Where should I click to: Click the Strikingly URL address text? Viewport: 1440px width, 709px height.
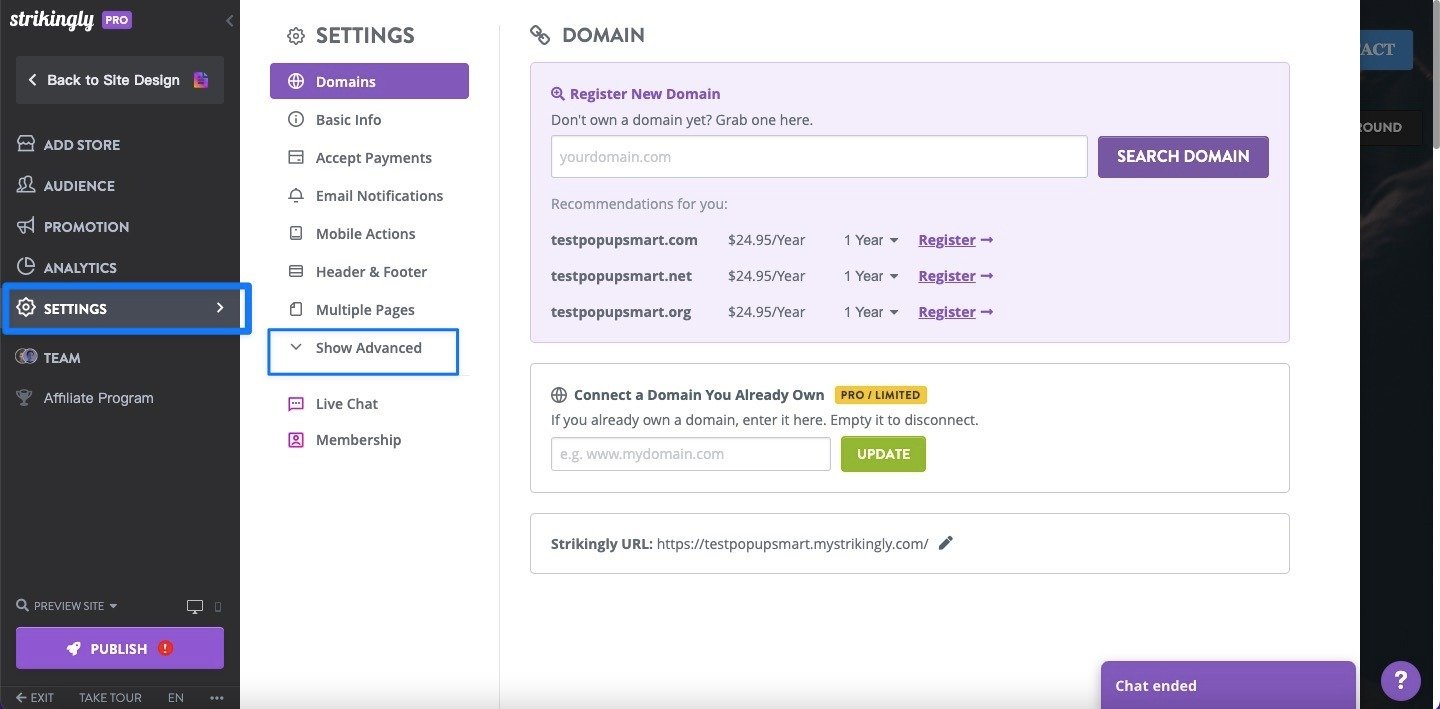tap(792, 544)
